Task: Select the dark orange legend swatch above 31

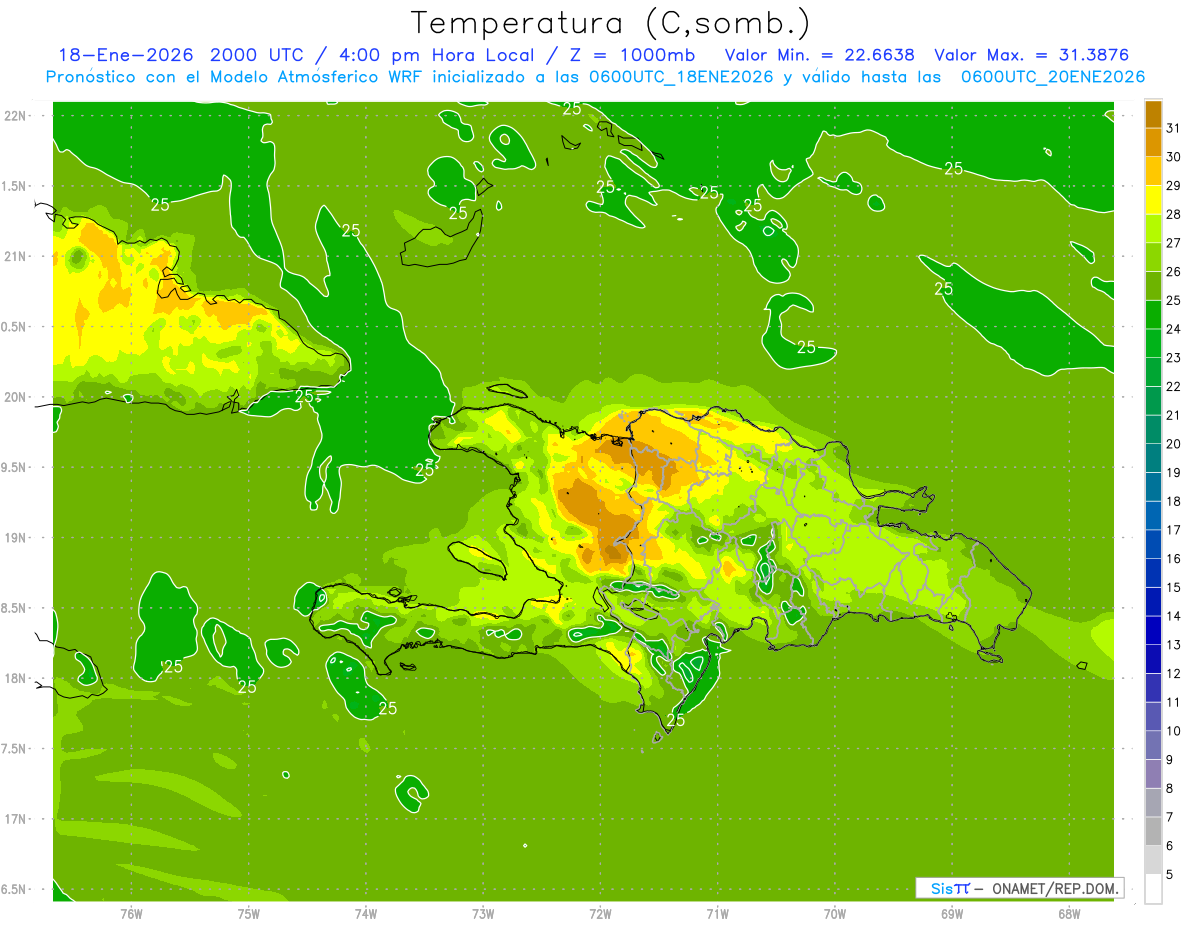Action: point(1153,114)
